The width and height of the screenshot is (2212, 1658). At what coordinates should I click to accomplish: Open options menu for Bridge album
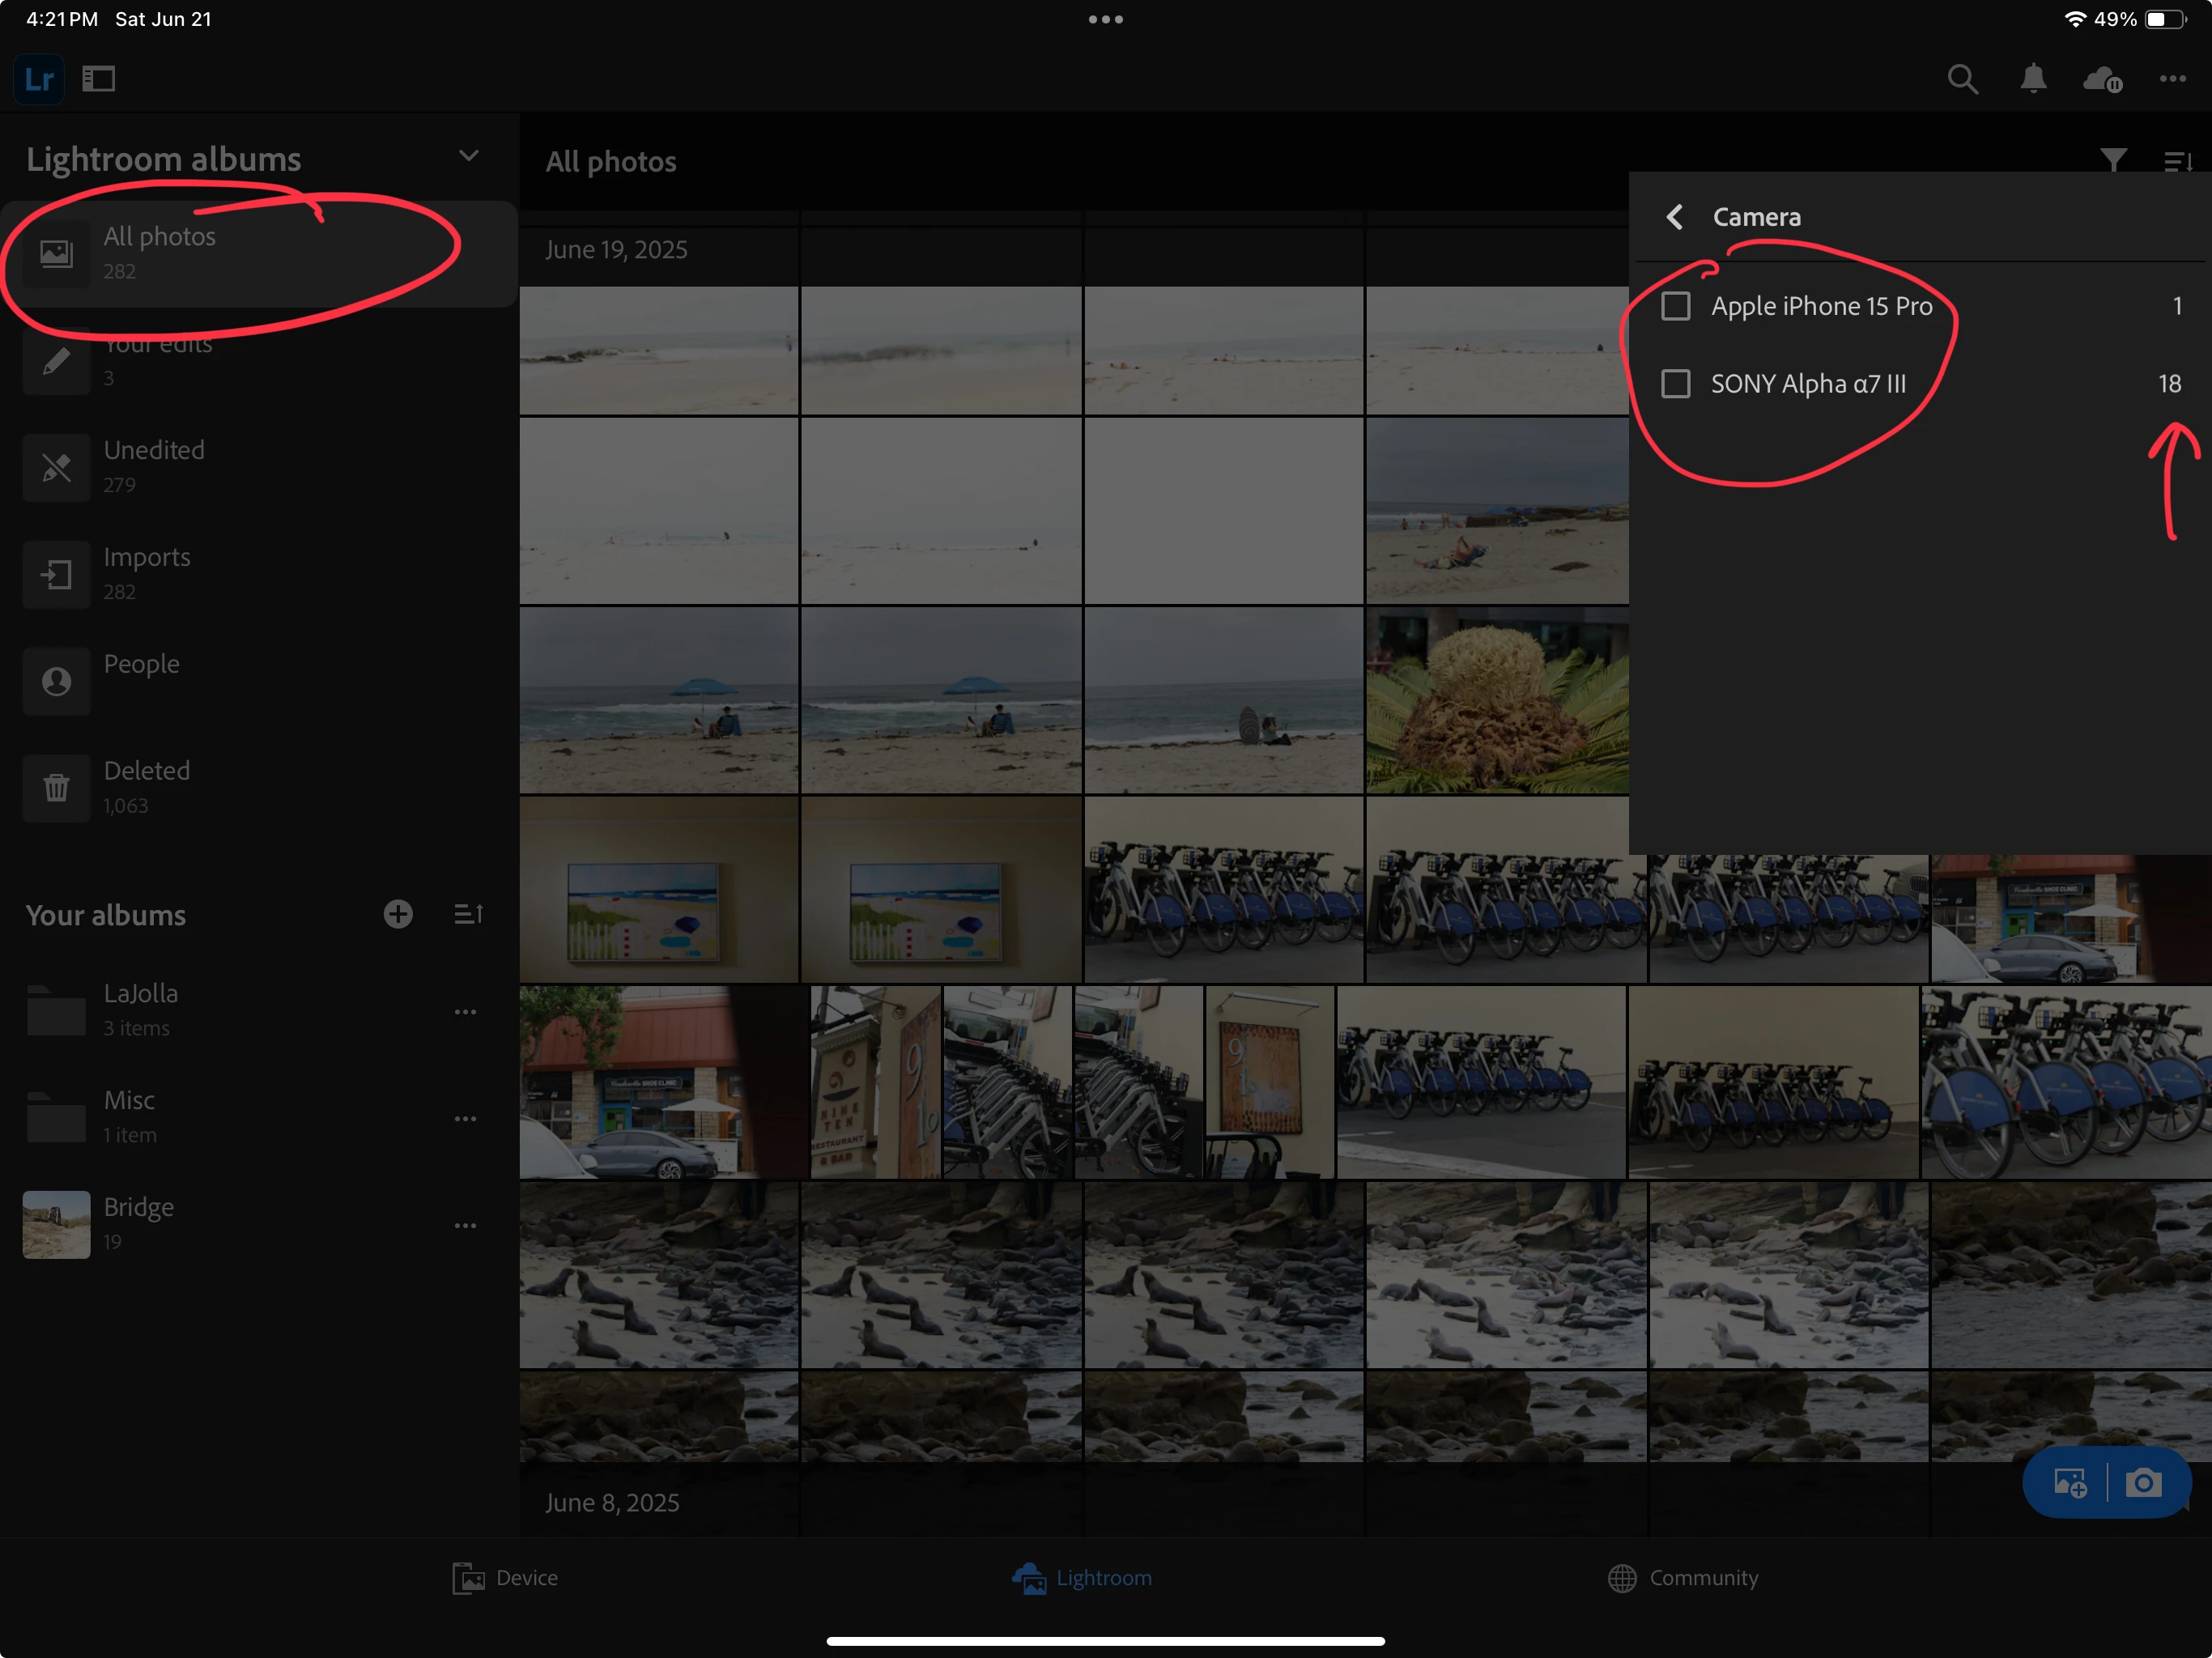coord(465,1225)
